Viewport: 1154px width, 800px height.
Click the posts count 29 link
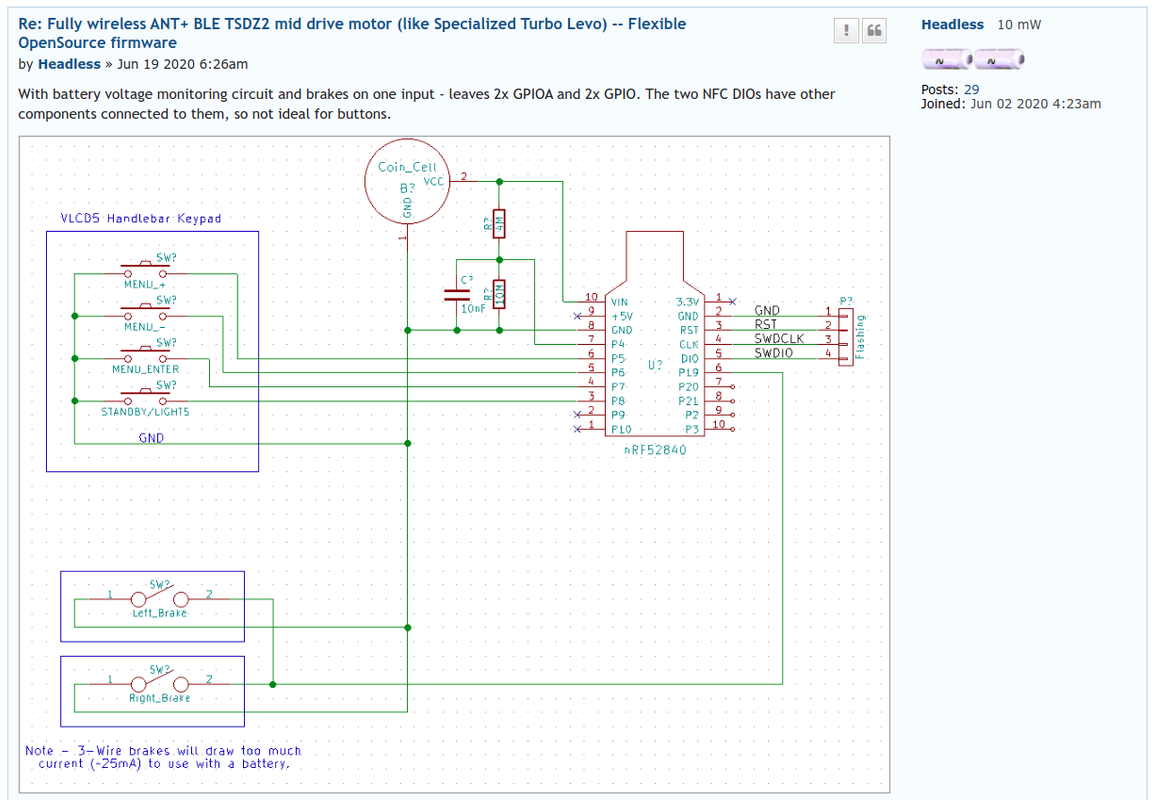coord(971,90)
